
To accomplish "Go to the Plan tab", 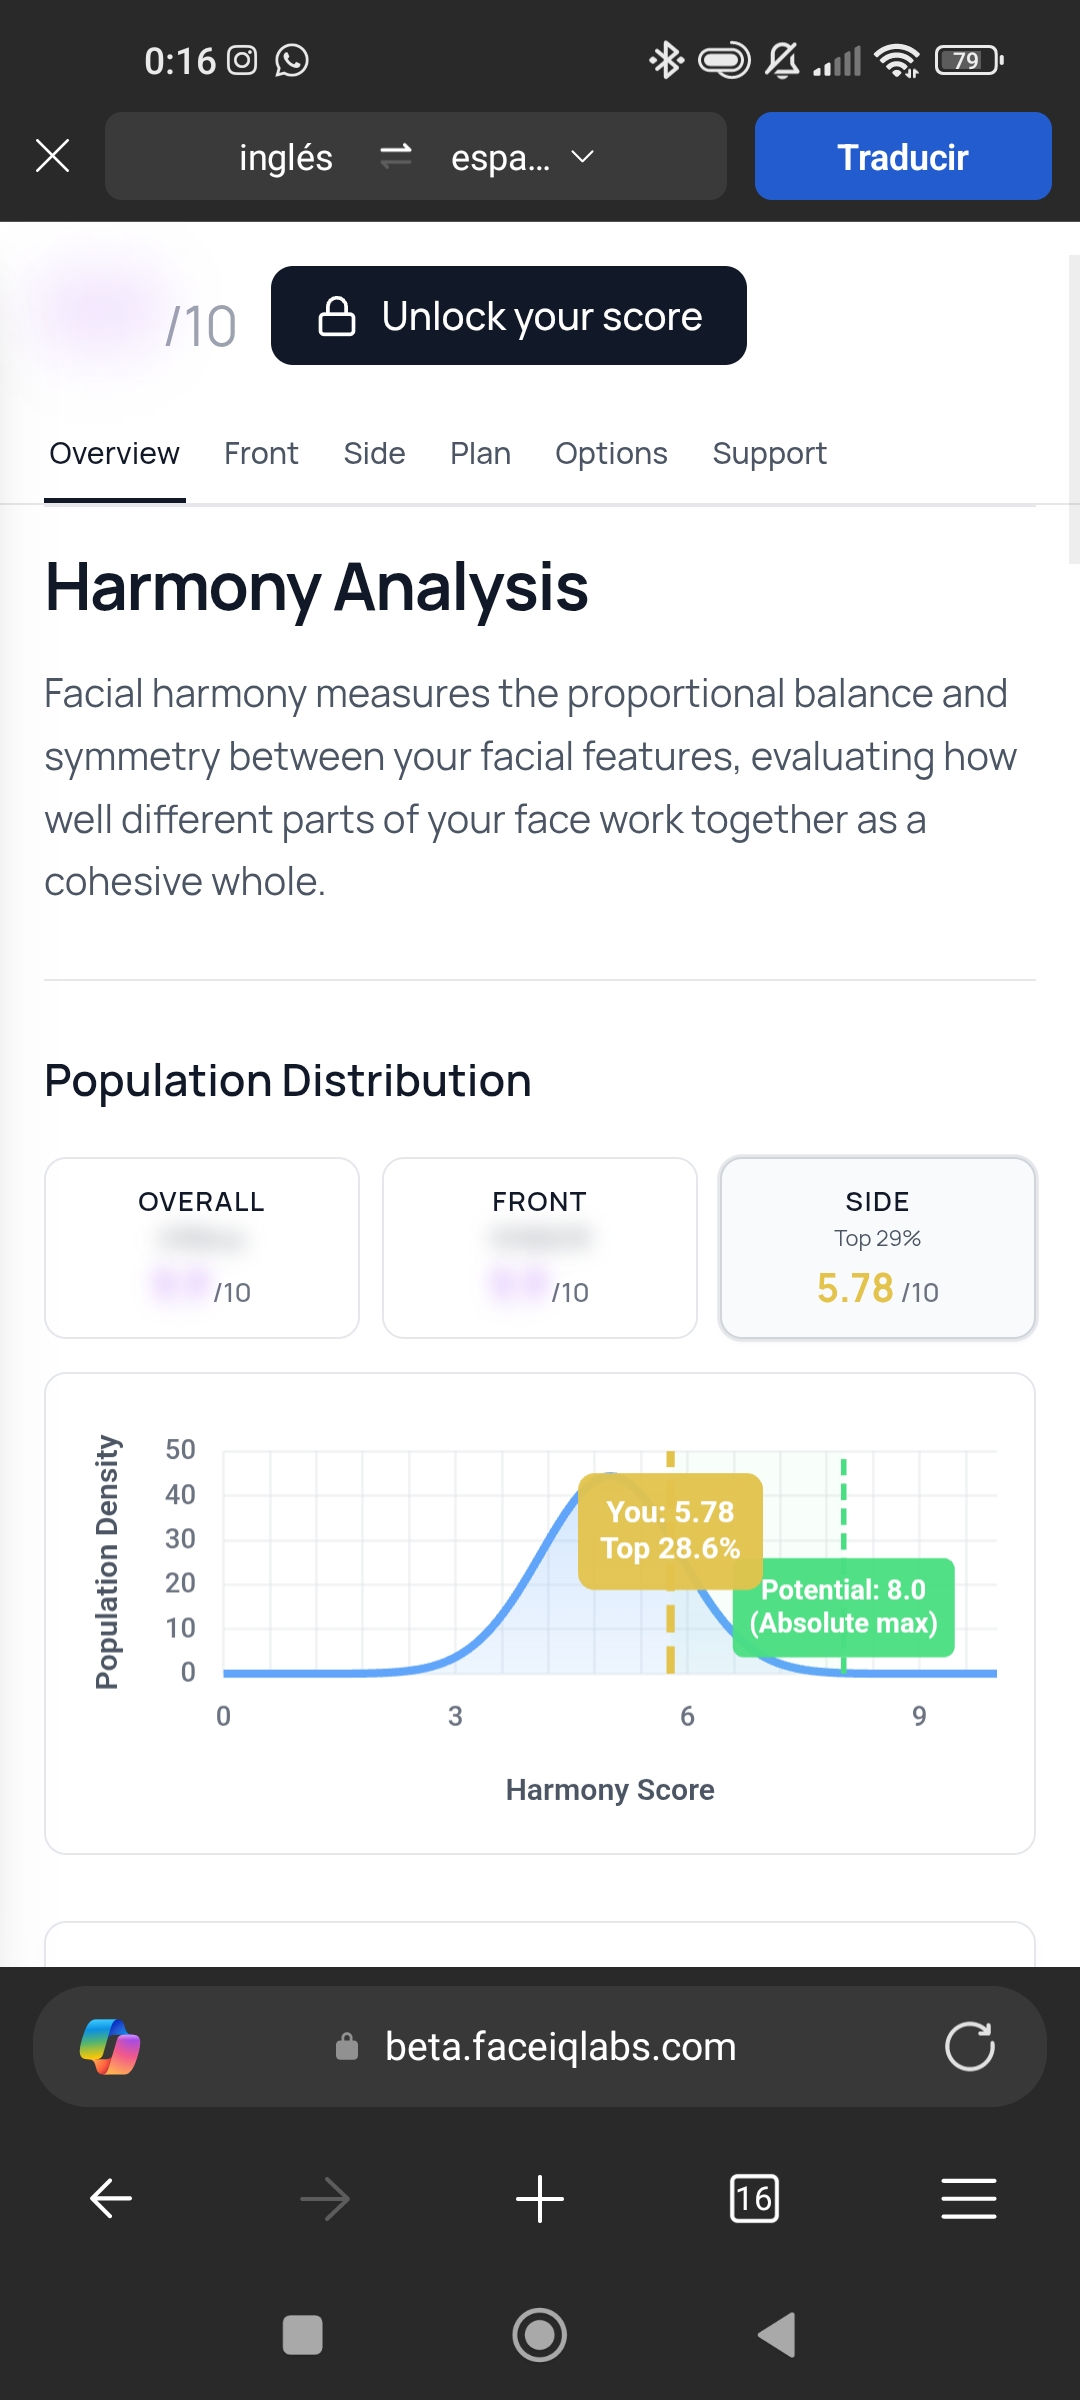I will click(480, 454).
